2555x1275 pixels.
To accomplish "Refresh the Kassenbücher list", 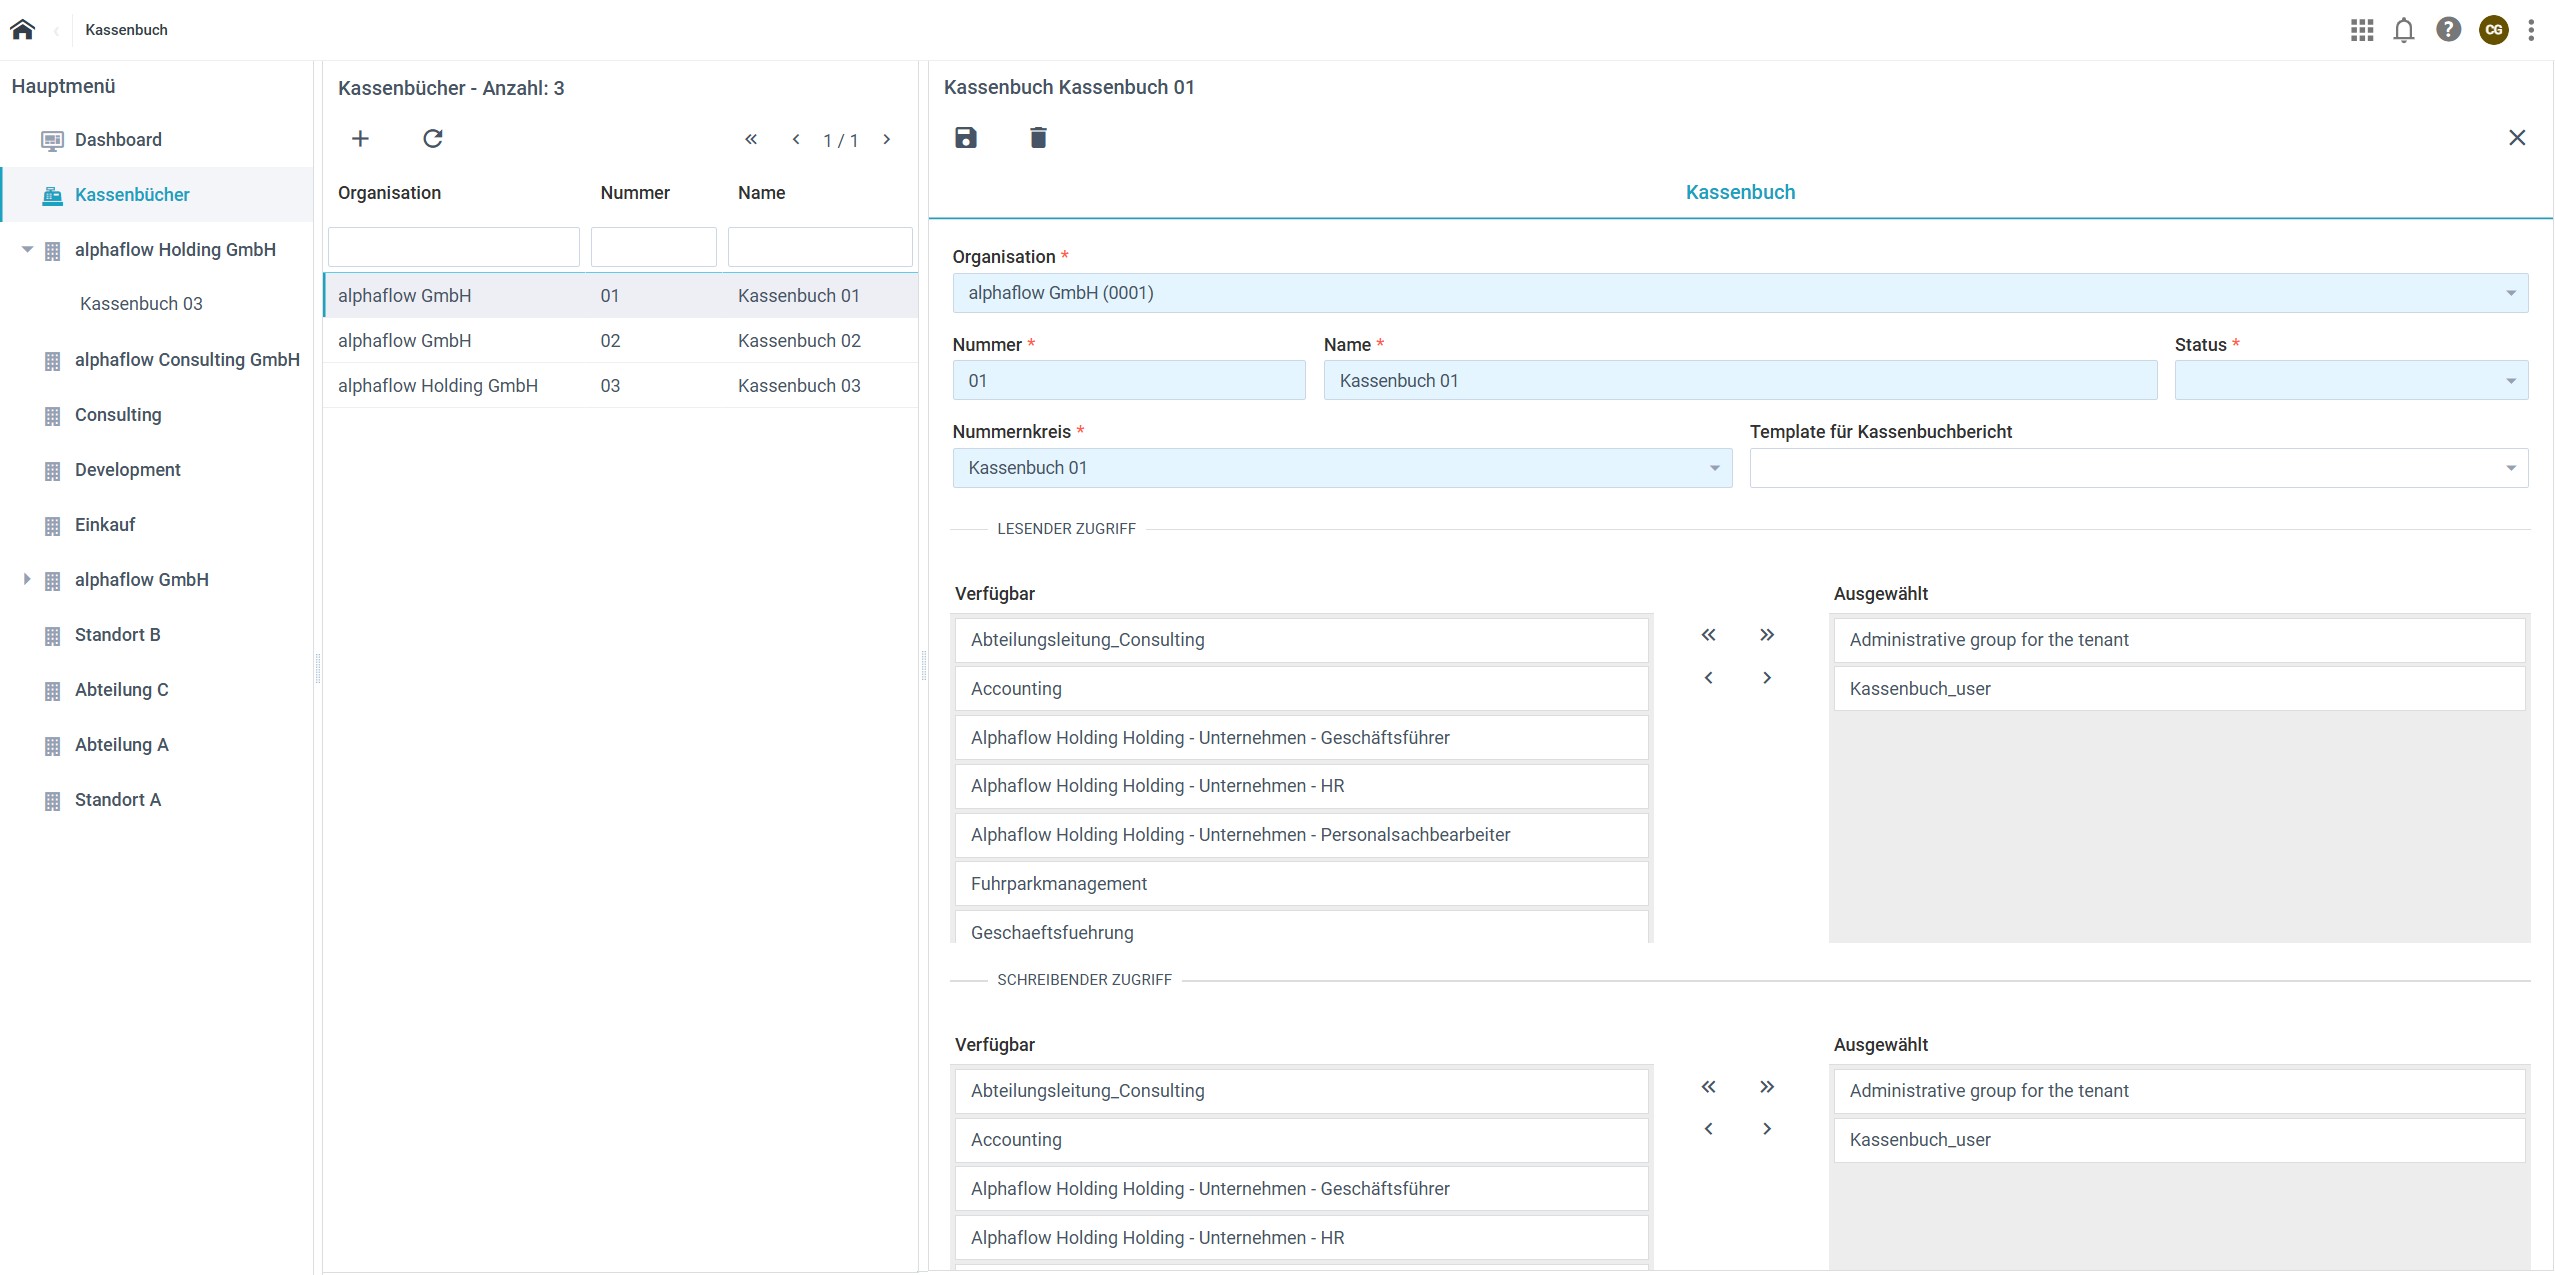I will tap(432, 139).
